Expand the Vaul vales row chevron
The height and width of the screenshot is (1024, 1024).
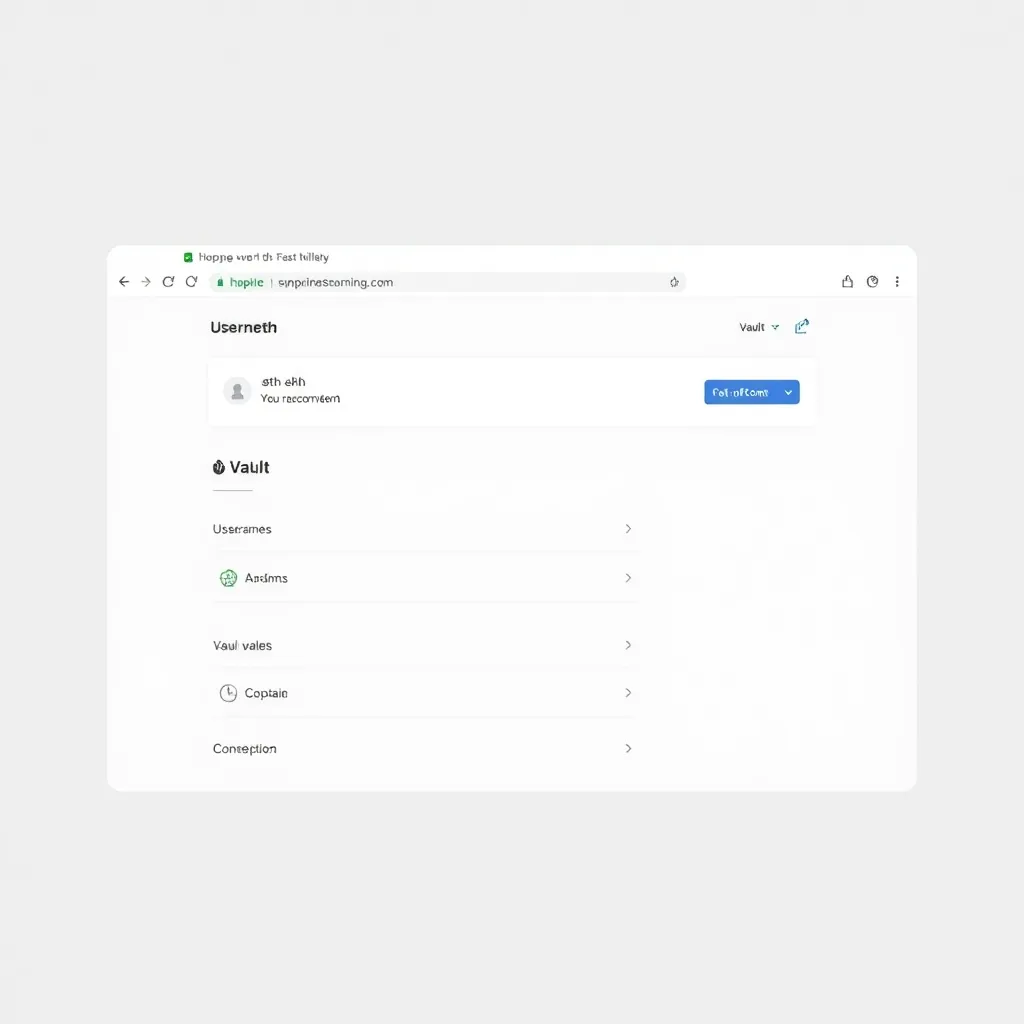pos(628,645)
